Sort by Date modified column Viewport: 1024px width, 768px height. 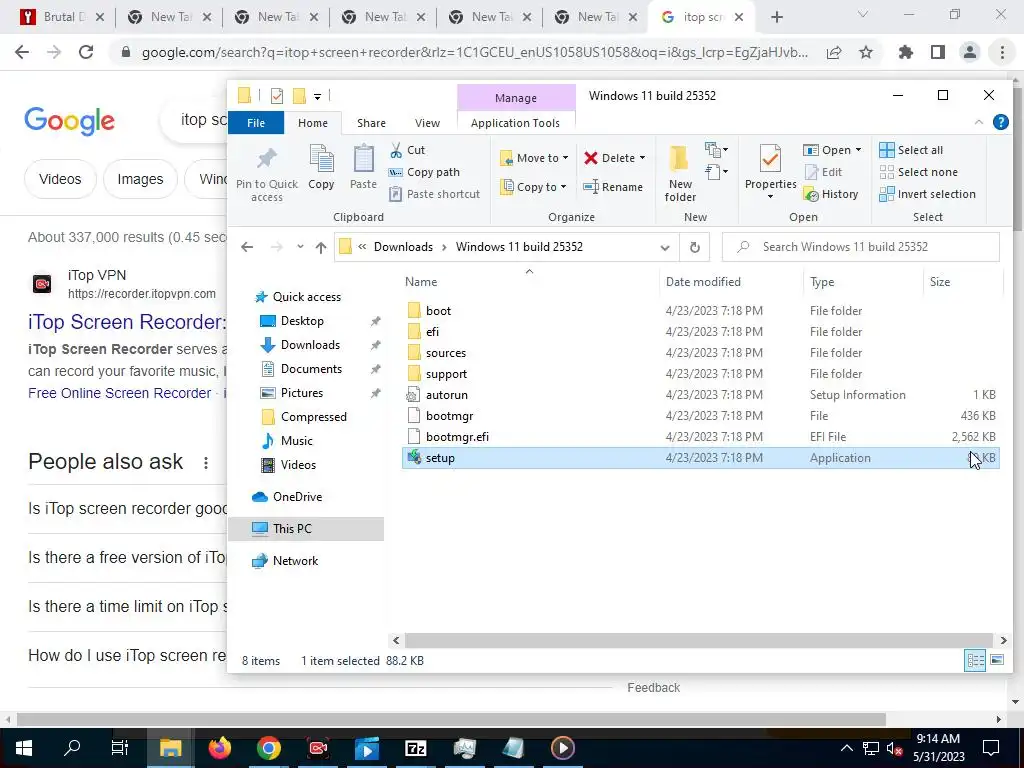[703, 282]
